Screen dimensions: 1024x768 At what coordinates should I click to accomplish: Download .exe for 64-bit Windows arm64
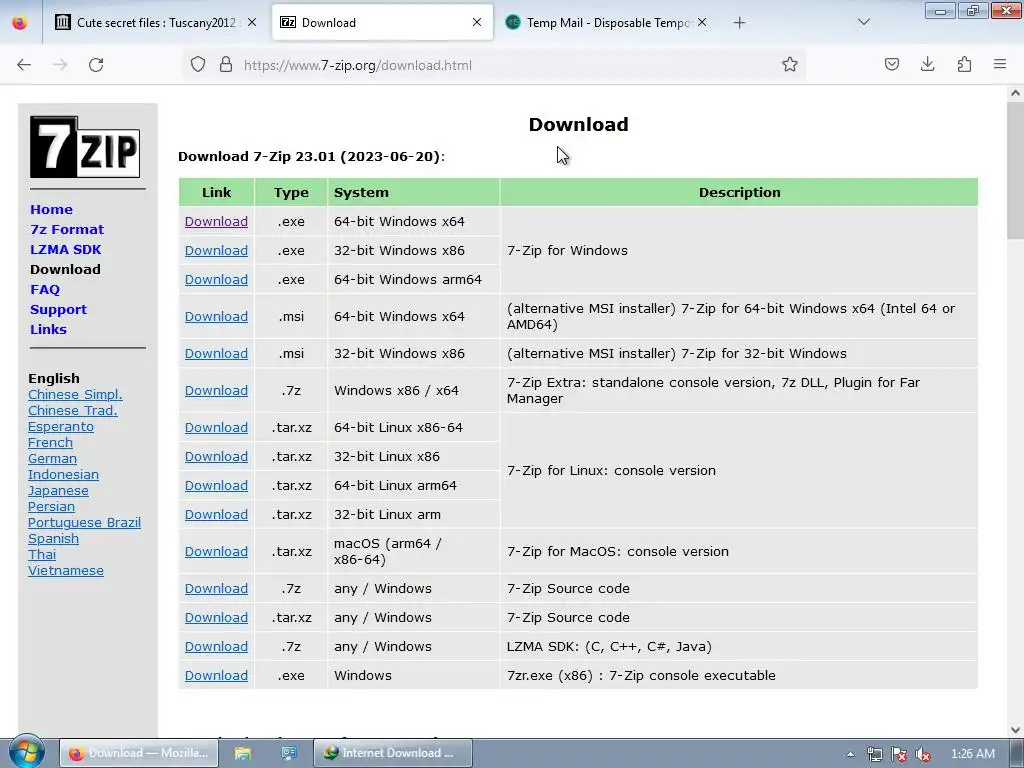point(216,280)
